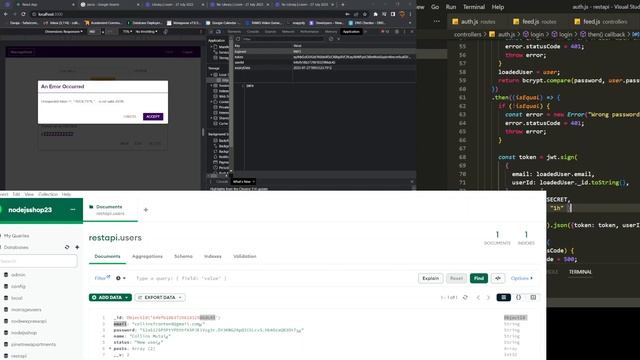Expand the nodejsshop database in Compass
Screen dimensions: 640x360
(x=24, y=333)
